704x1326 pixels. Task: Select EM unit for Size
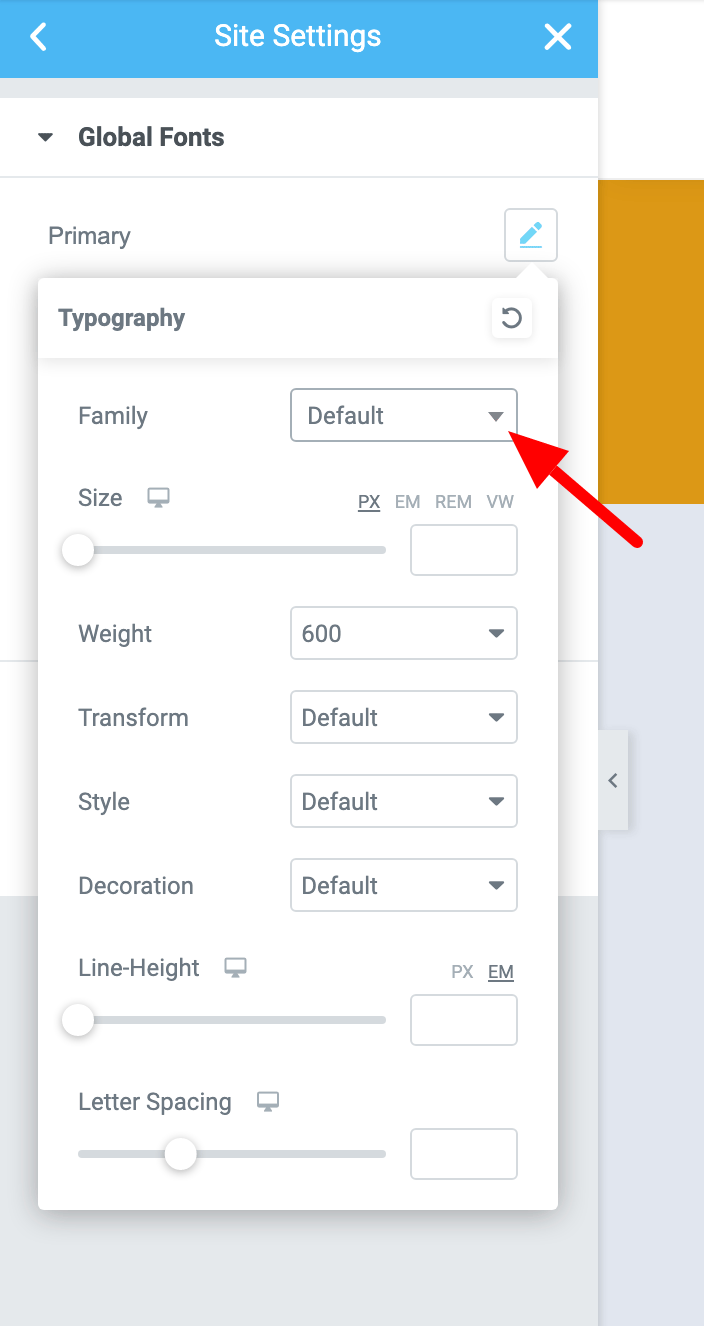tap(407, 502)
